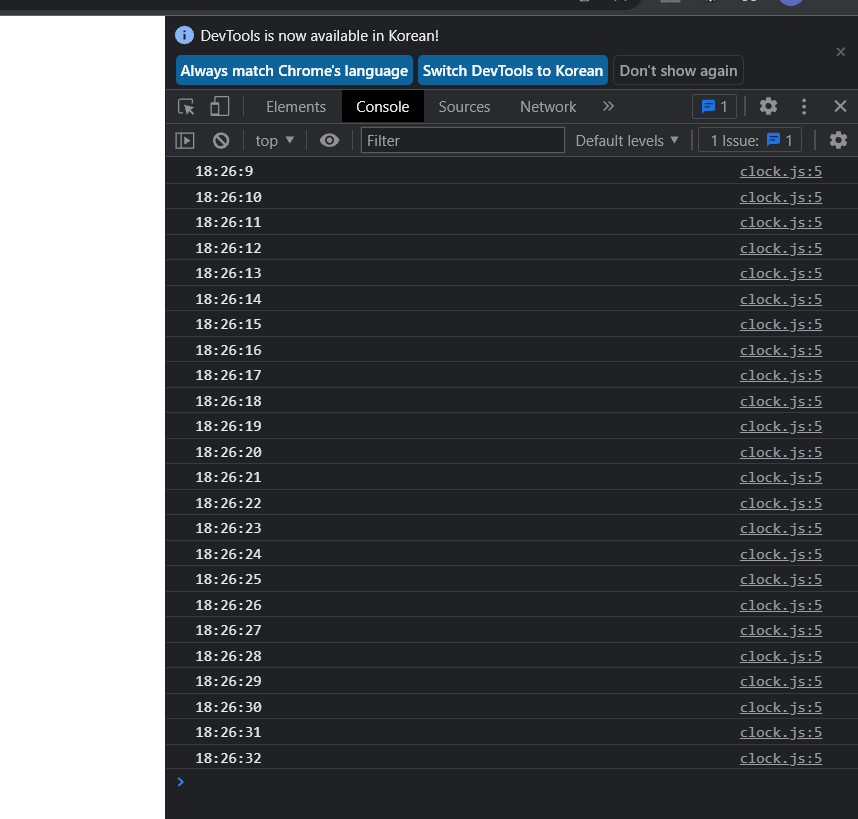The height and width of the screenshot is (819, 858).
Task: Select the log message 18:26:17
Action: 228,375
